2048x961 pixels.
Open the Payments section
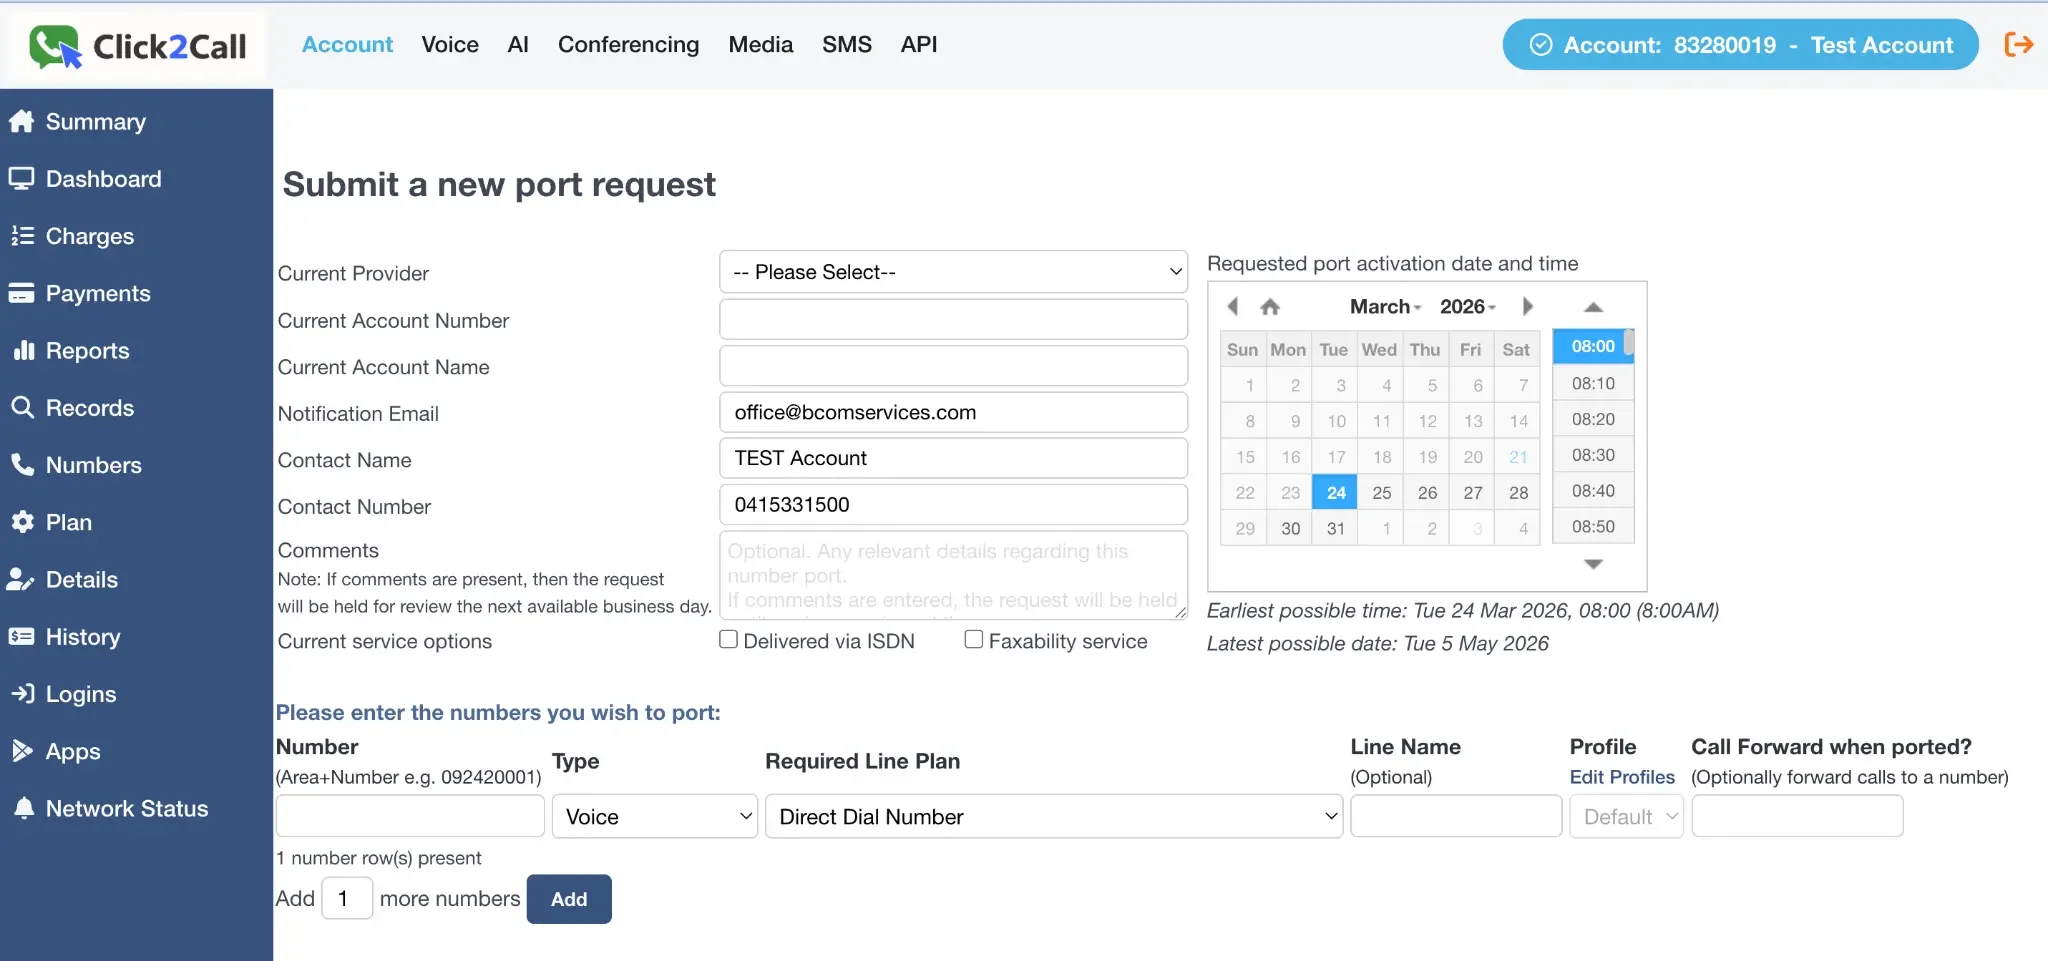(x=98, y=293)
